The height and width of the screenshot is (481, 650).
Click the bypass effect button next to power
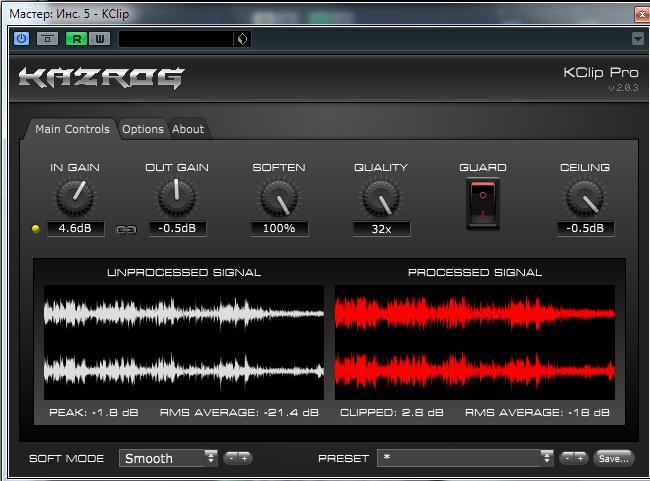click(47, 39)
